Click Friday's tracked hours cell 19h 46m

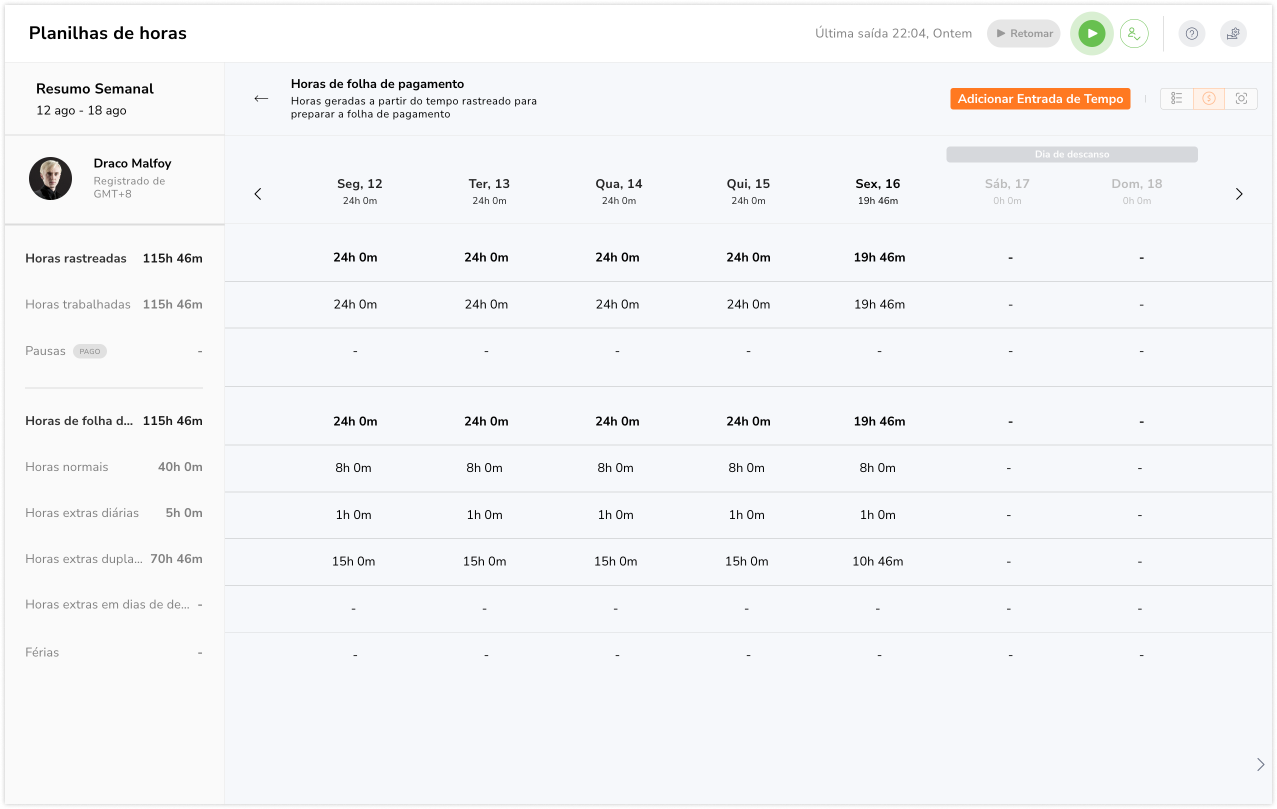(879, 258)
